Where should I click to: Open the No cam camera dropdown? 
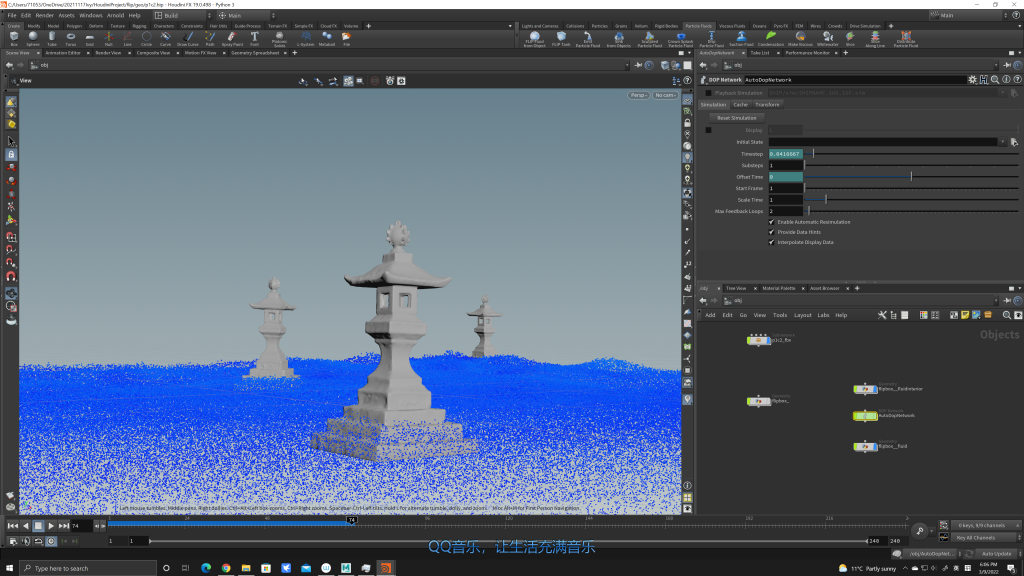pyautogui.click(x=665, y=95)
